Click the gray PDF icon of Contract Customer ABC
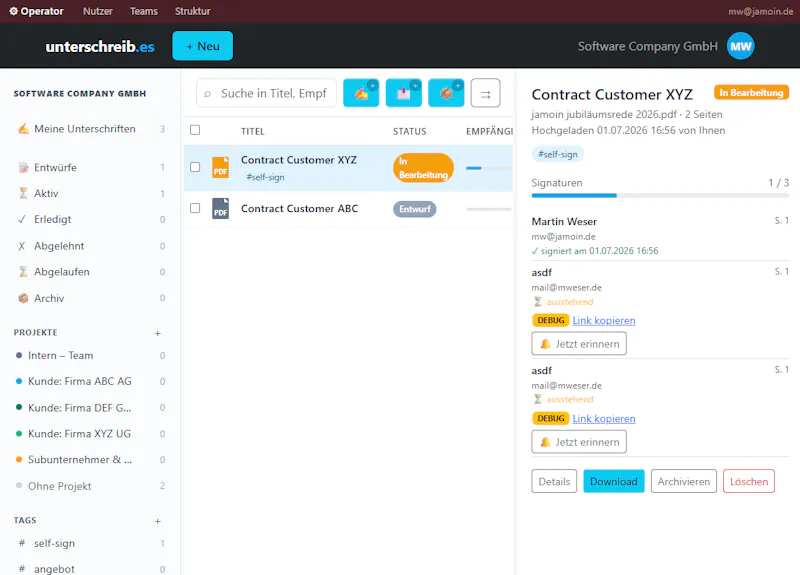The height and width of the screenshot is (575, 800). [x=220, y=209]
